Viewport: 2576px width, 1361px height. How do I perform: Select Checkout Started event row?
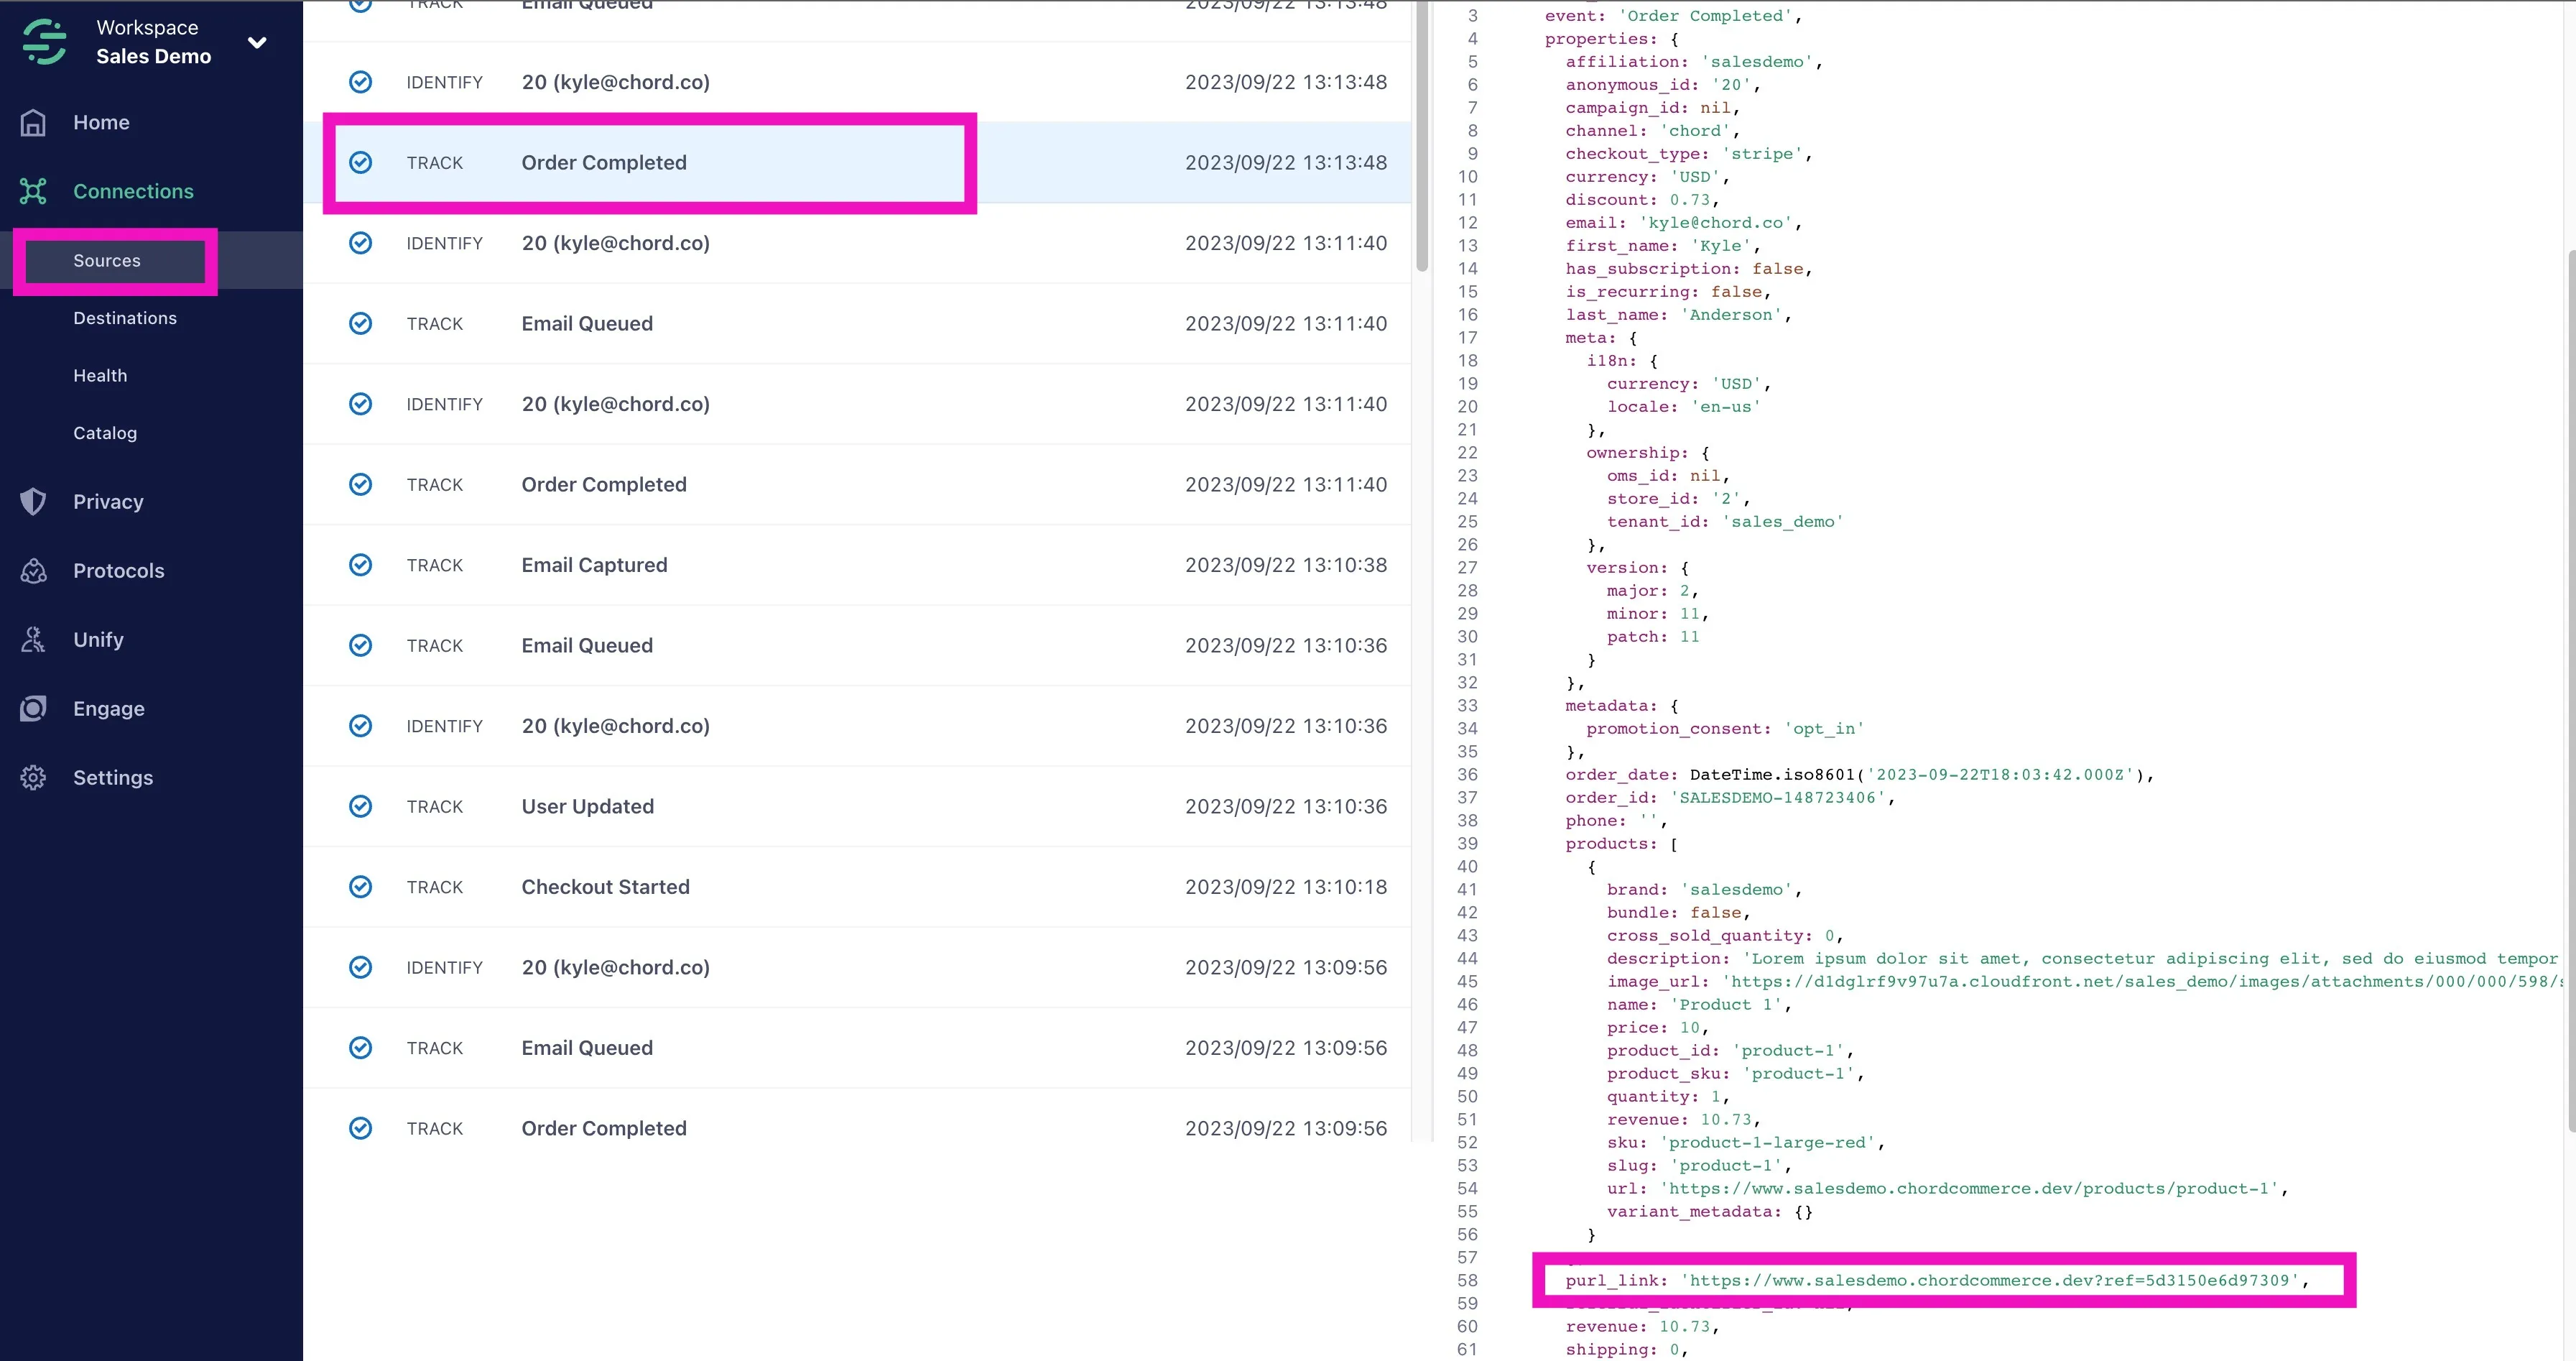point(857,887)
